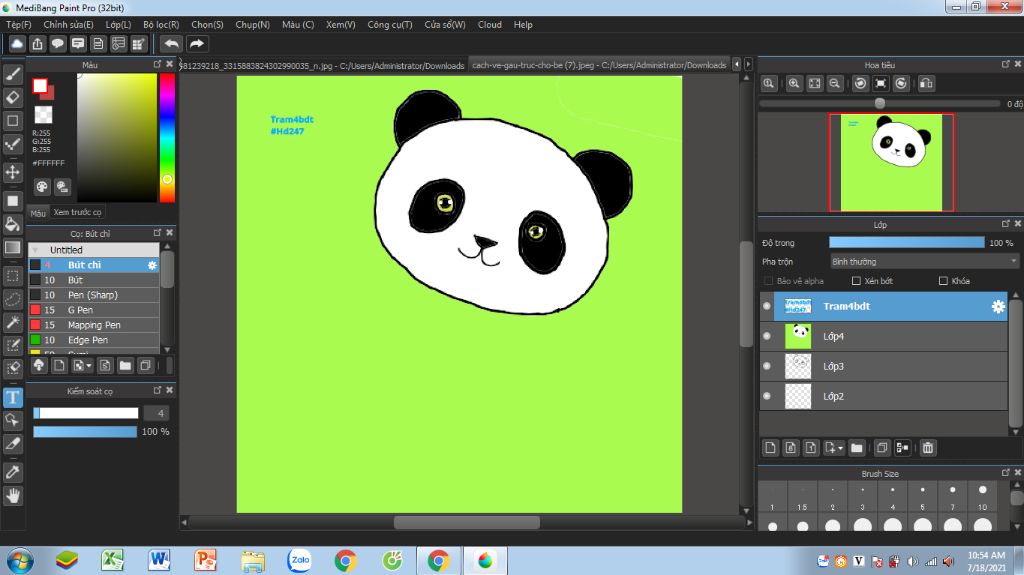
Task: Open the tab list arrow beside document tabs
Action: coord(737,65)
